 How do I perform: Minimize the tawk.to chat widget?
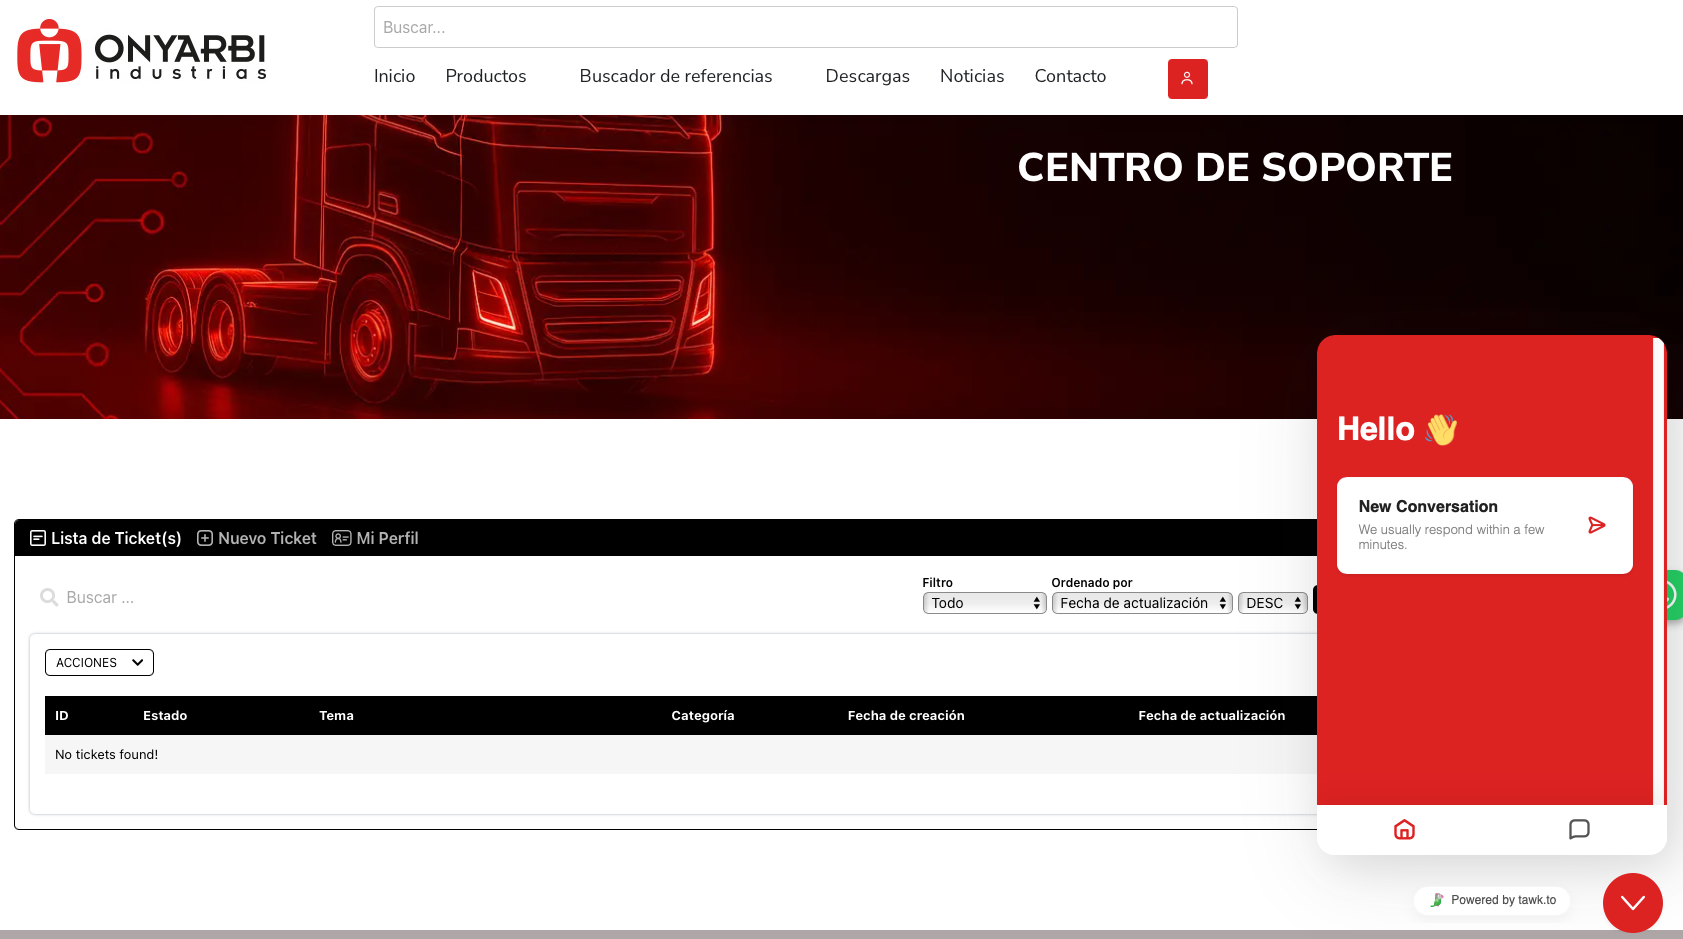tap(1632, 902)
